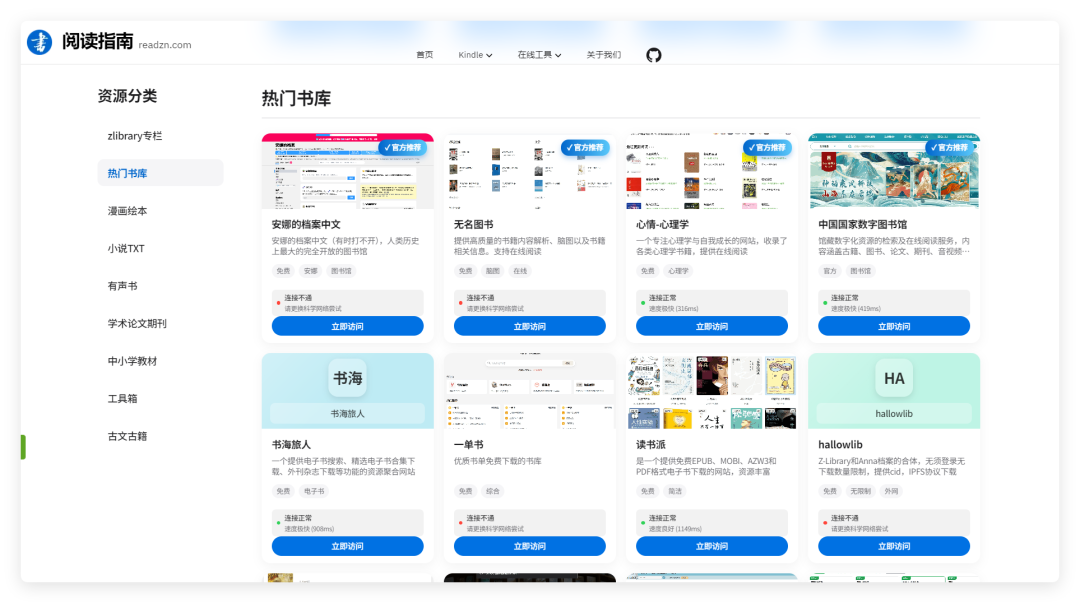Click the 综合 tag on 一单书
Image resolution: width=1080 pixels, height=603 pixels.
492,491
